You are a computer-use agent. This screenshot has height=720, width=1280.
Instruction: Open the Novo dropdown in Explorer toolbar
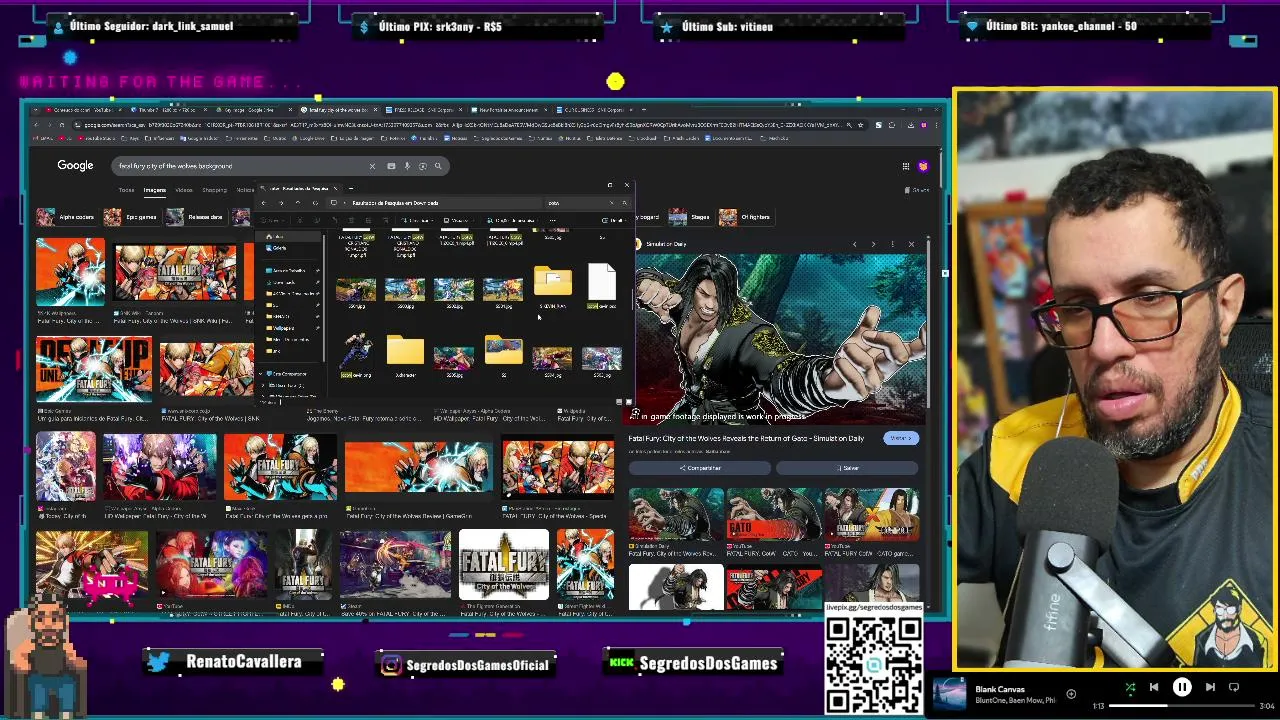tap(273, 220)
